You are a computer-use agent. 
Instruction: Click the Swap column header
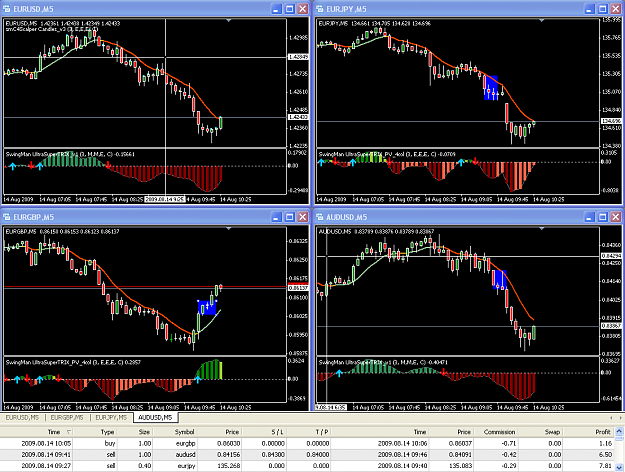pyautogui.click(x=540, y=432)
